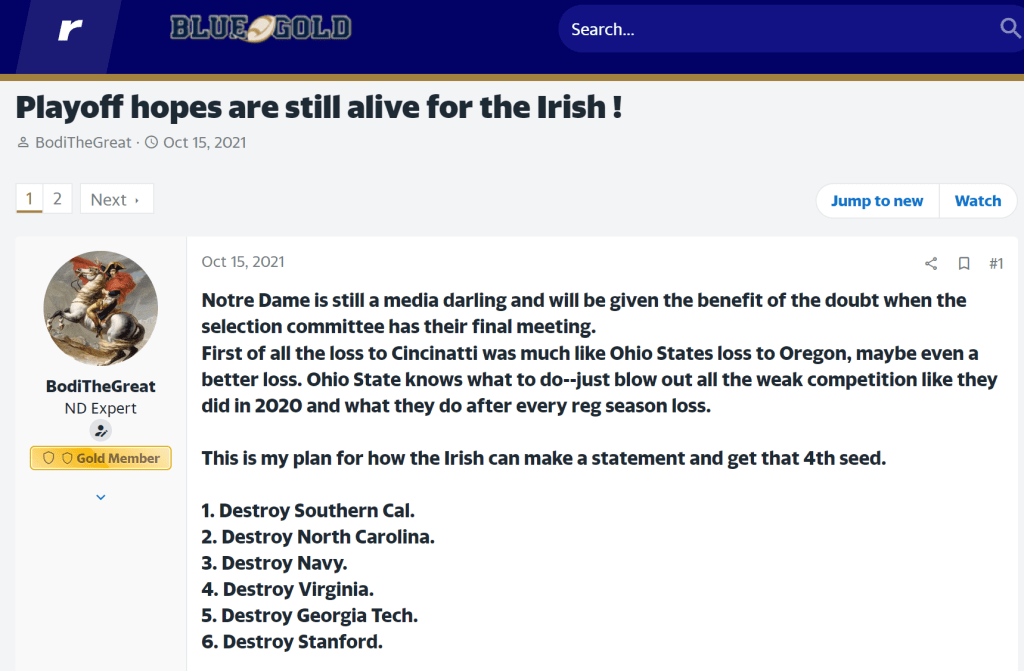Go to page 2 of the thread
This screenshot has width=1024, height=671.
point(57,199)
